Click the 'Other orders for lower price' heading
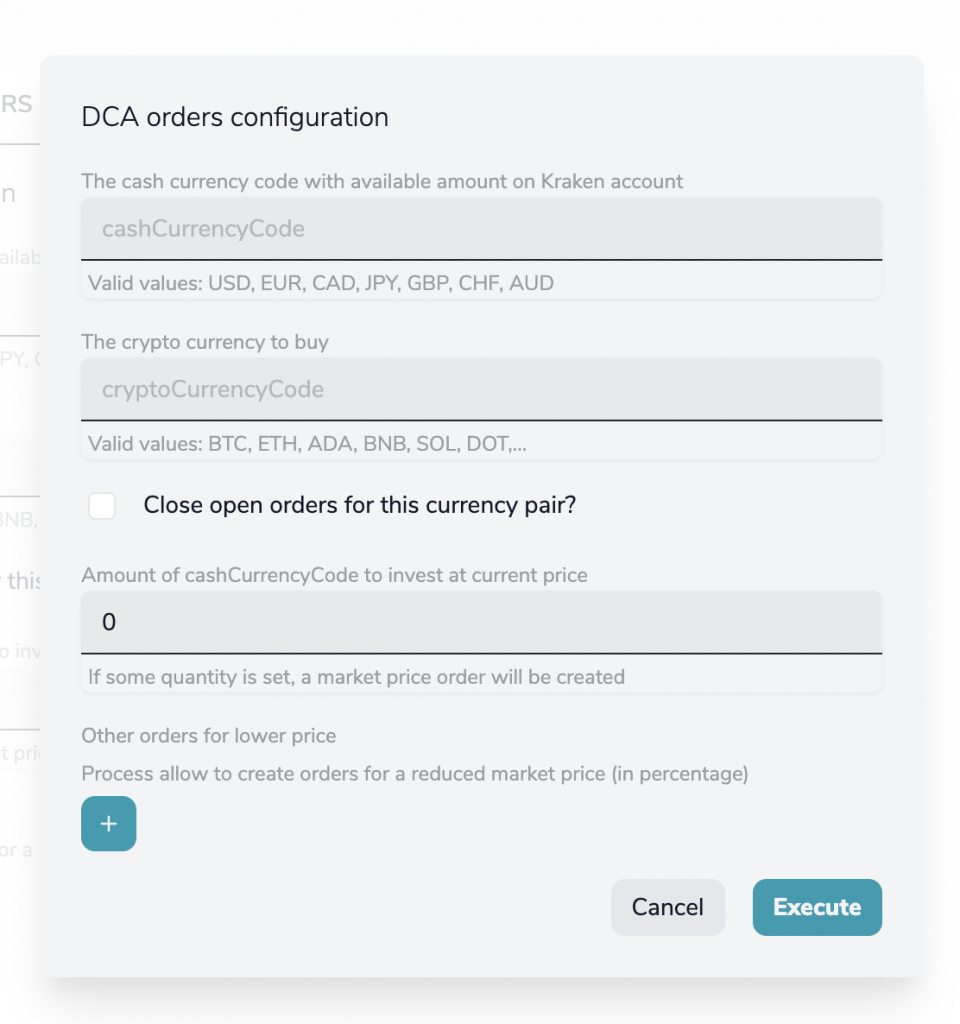 pyautogui.click(x=208, y=736)
